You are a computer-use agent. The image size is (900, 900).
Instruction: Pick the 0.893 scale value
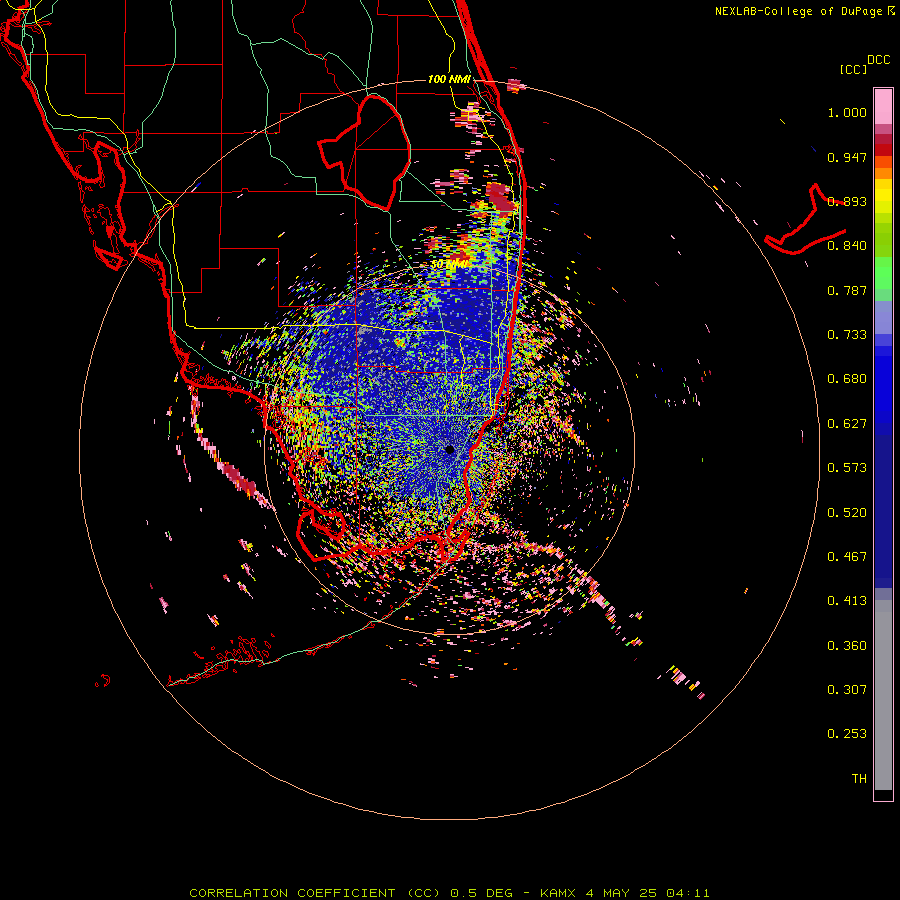[x=847, y=201]
